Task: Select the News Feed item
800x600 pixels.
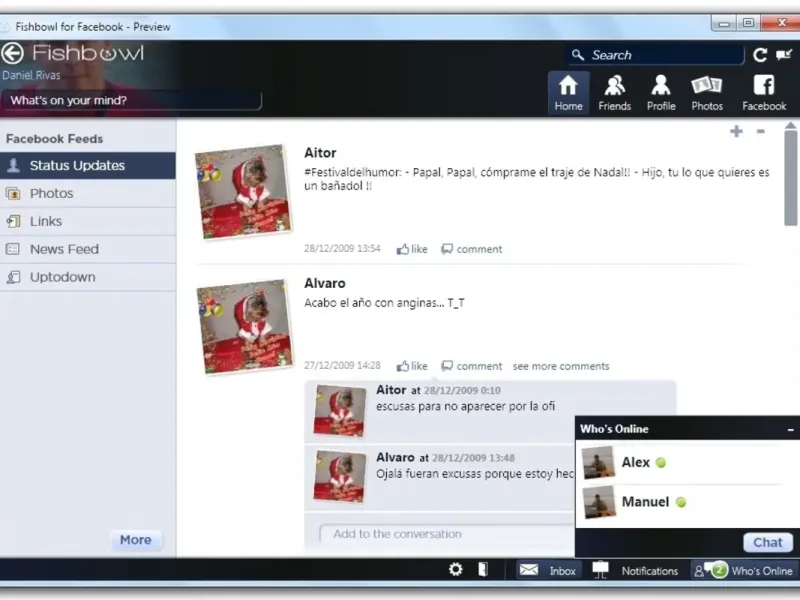Action: click(88, 249)
